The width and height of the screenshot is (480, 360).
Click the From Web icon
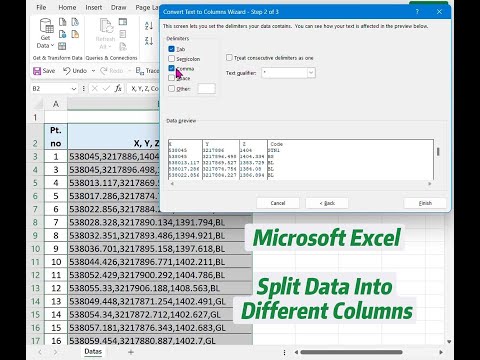tap(62, 34)
